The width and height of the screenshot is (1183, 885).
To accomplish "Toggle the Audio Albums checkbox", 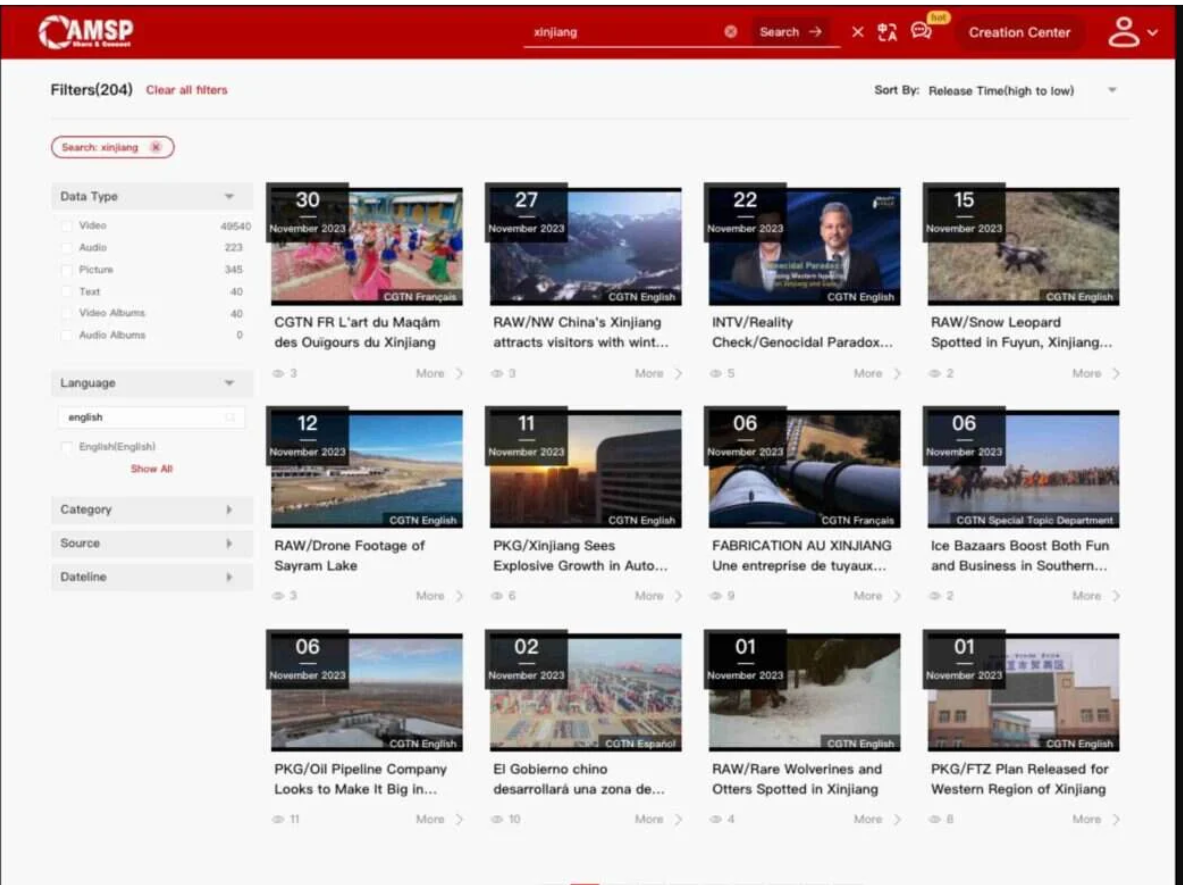I will click(x=66, y=335).
